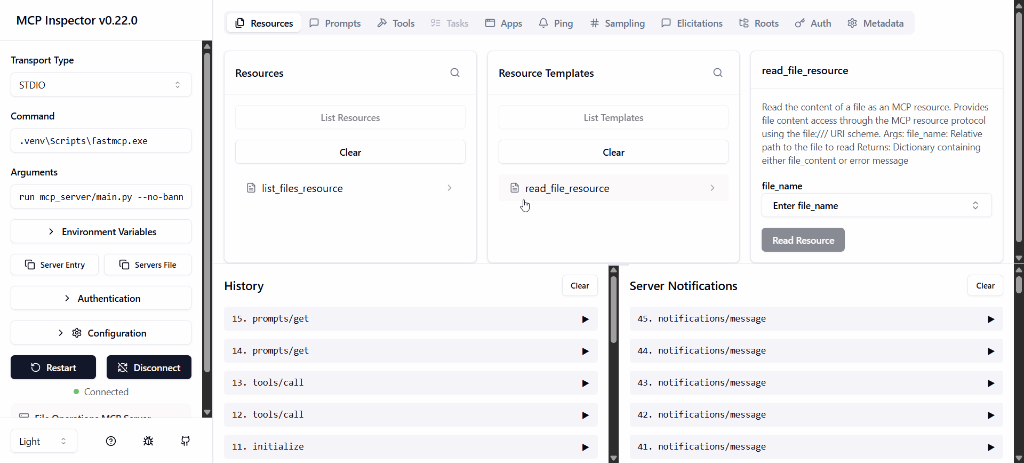This screenshot has width=1024, height=463.
Task: Clear the History panel
Action: [x=580, y=285]
